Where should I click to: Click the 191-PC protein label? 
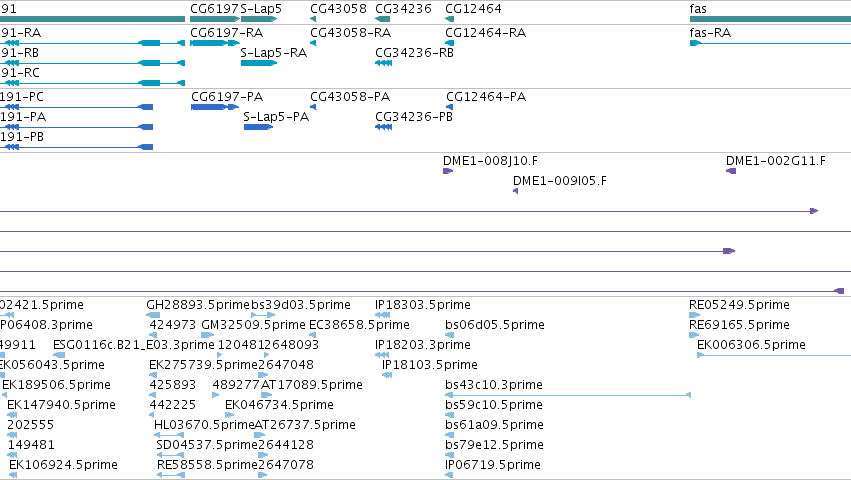point(22,97)
